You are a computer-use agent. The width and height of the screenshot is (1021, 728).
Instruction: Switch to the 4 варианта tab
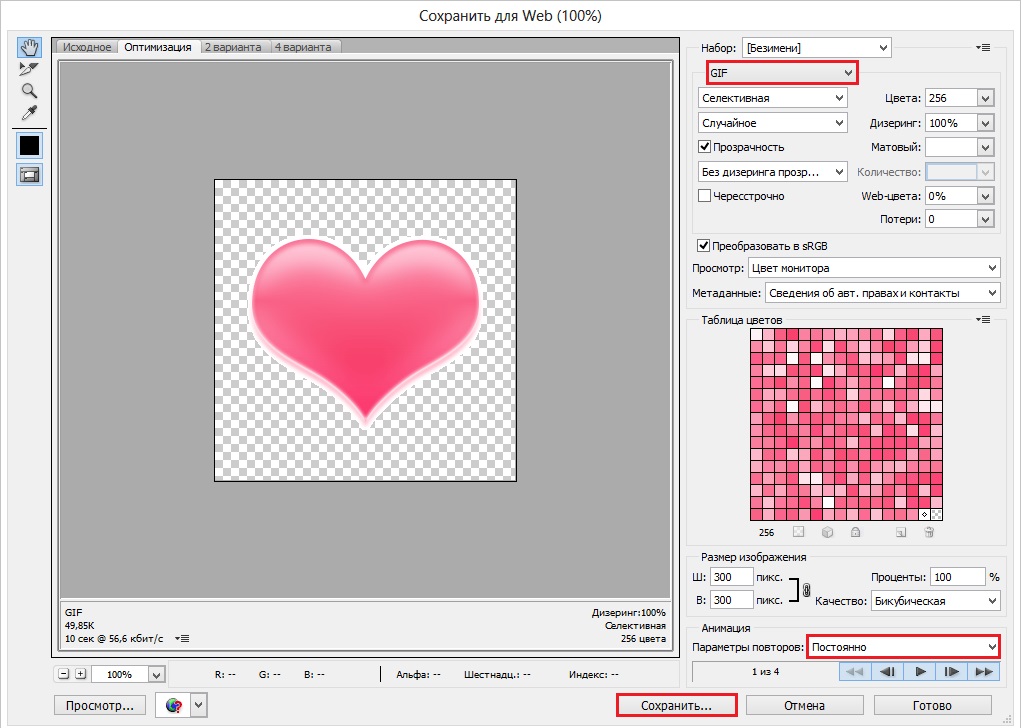(x=303, y=47)
